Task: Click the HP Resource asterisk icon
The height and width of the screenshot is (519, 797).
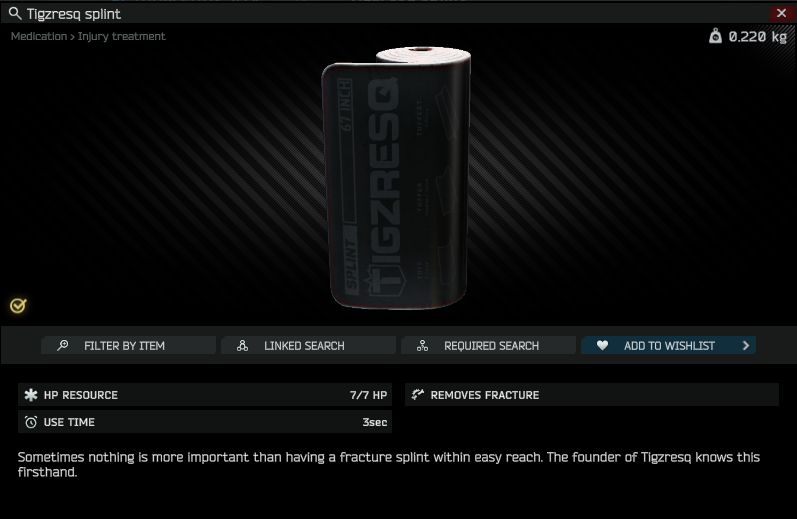Action: click(x=31, y=395)
